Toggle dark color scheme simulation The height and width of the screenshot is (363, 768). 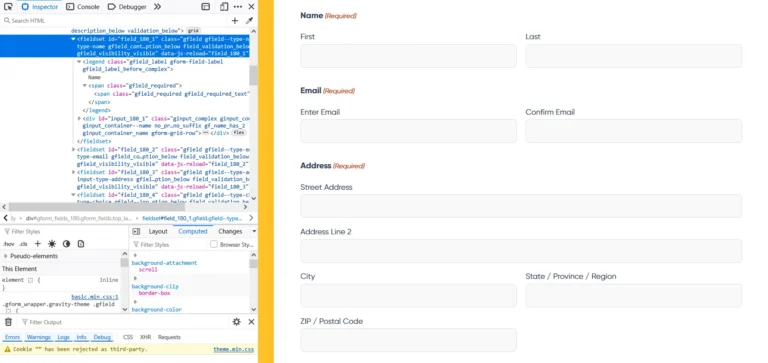pos(66,244)
